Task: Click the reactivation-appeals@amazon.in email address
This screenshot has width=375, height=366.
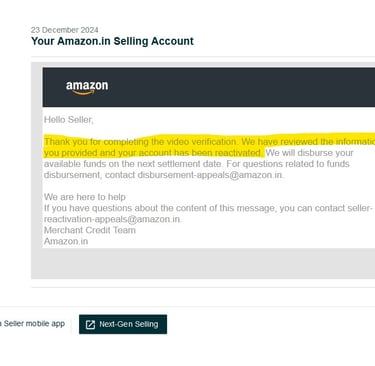Action: click(x=112, y=219)
